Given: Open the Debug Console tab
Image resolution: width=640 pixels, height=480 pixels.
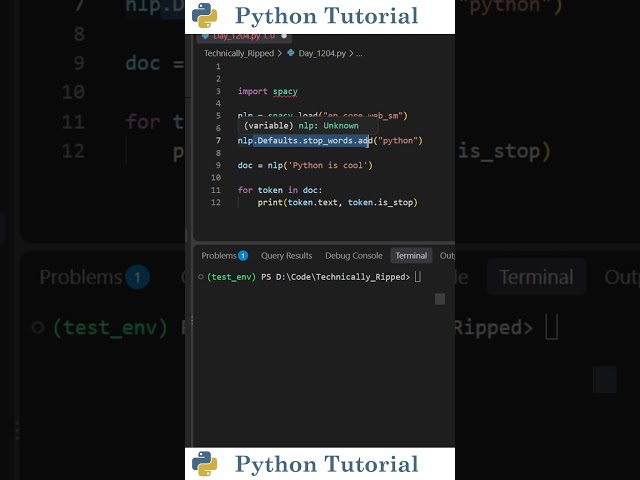Looking at the screenshot, I should pyautogui.click(x=353, y=256).
